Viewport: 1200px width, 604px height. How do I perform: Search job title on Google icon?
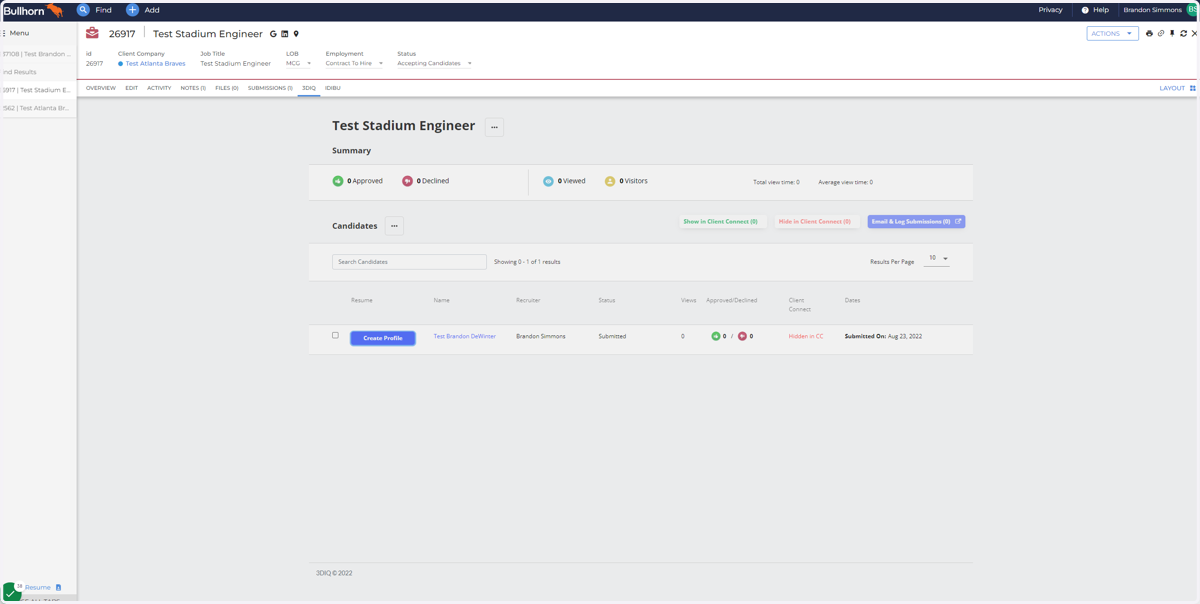[273, 34]
